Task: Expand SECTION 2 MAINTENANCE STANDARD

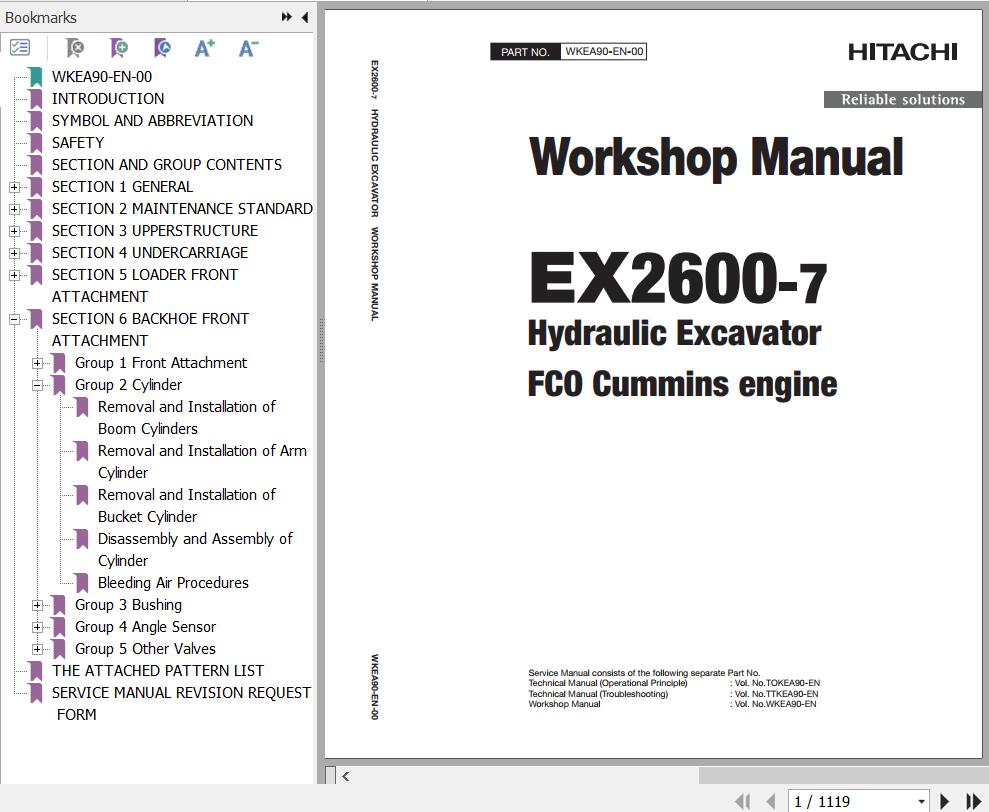Action: (15, 209)
